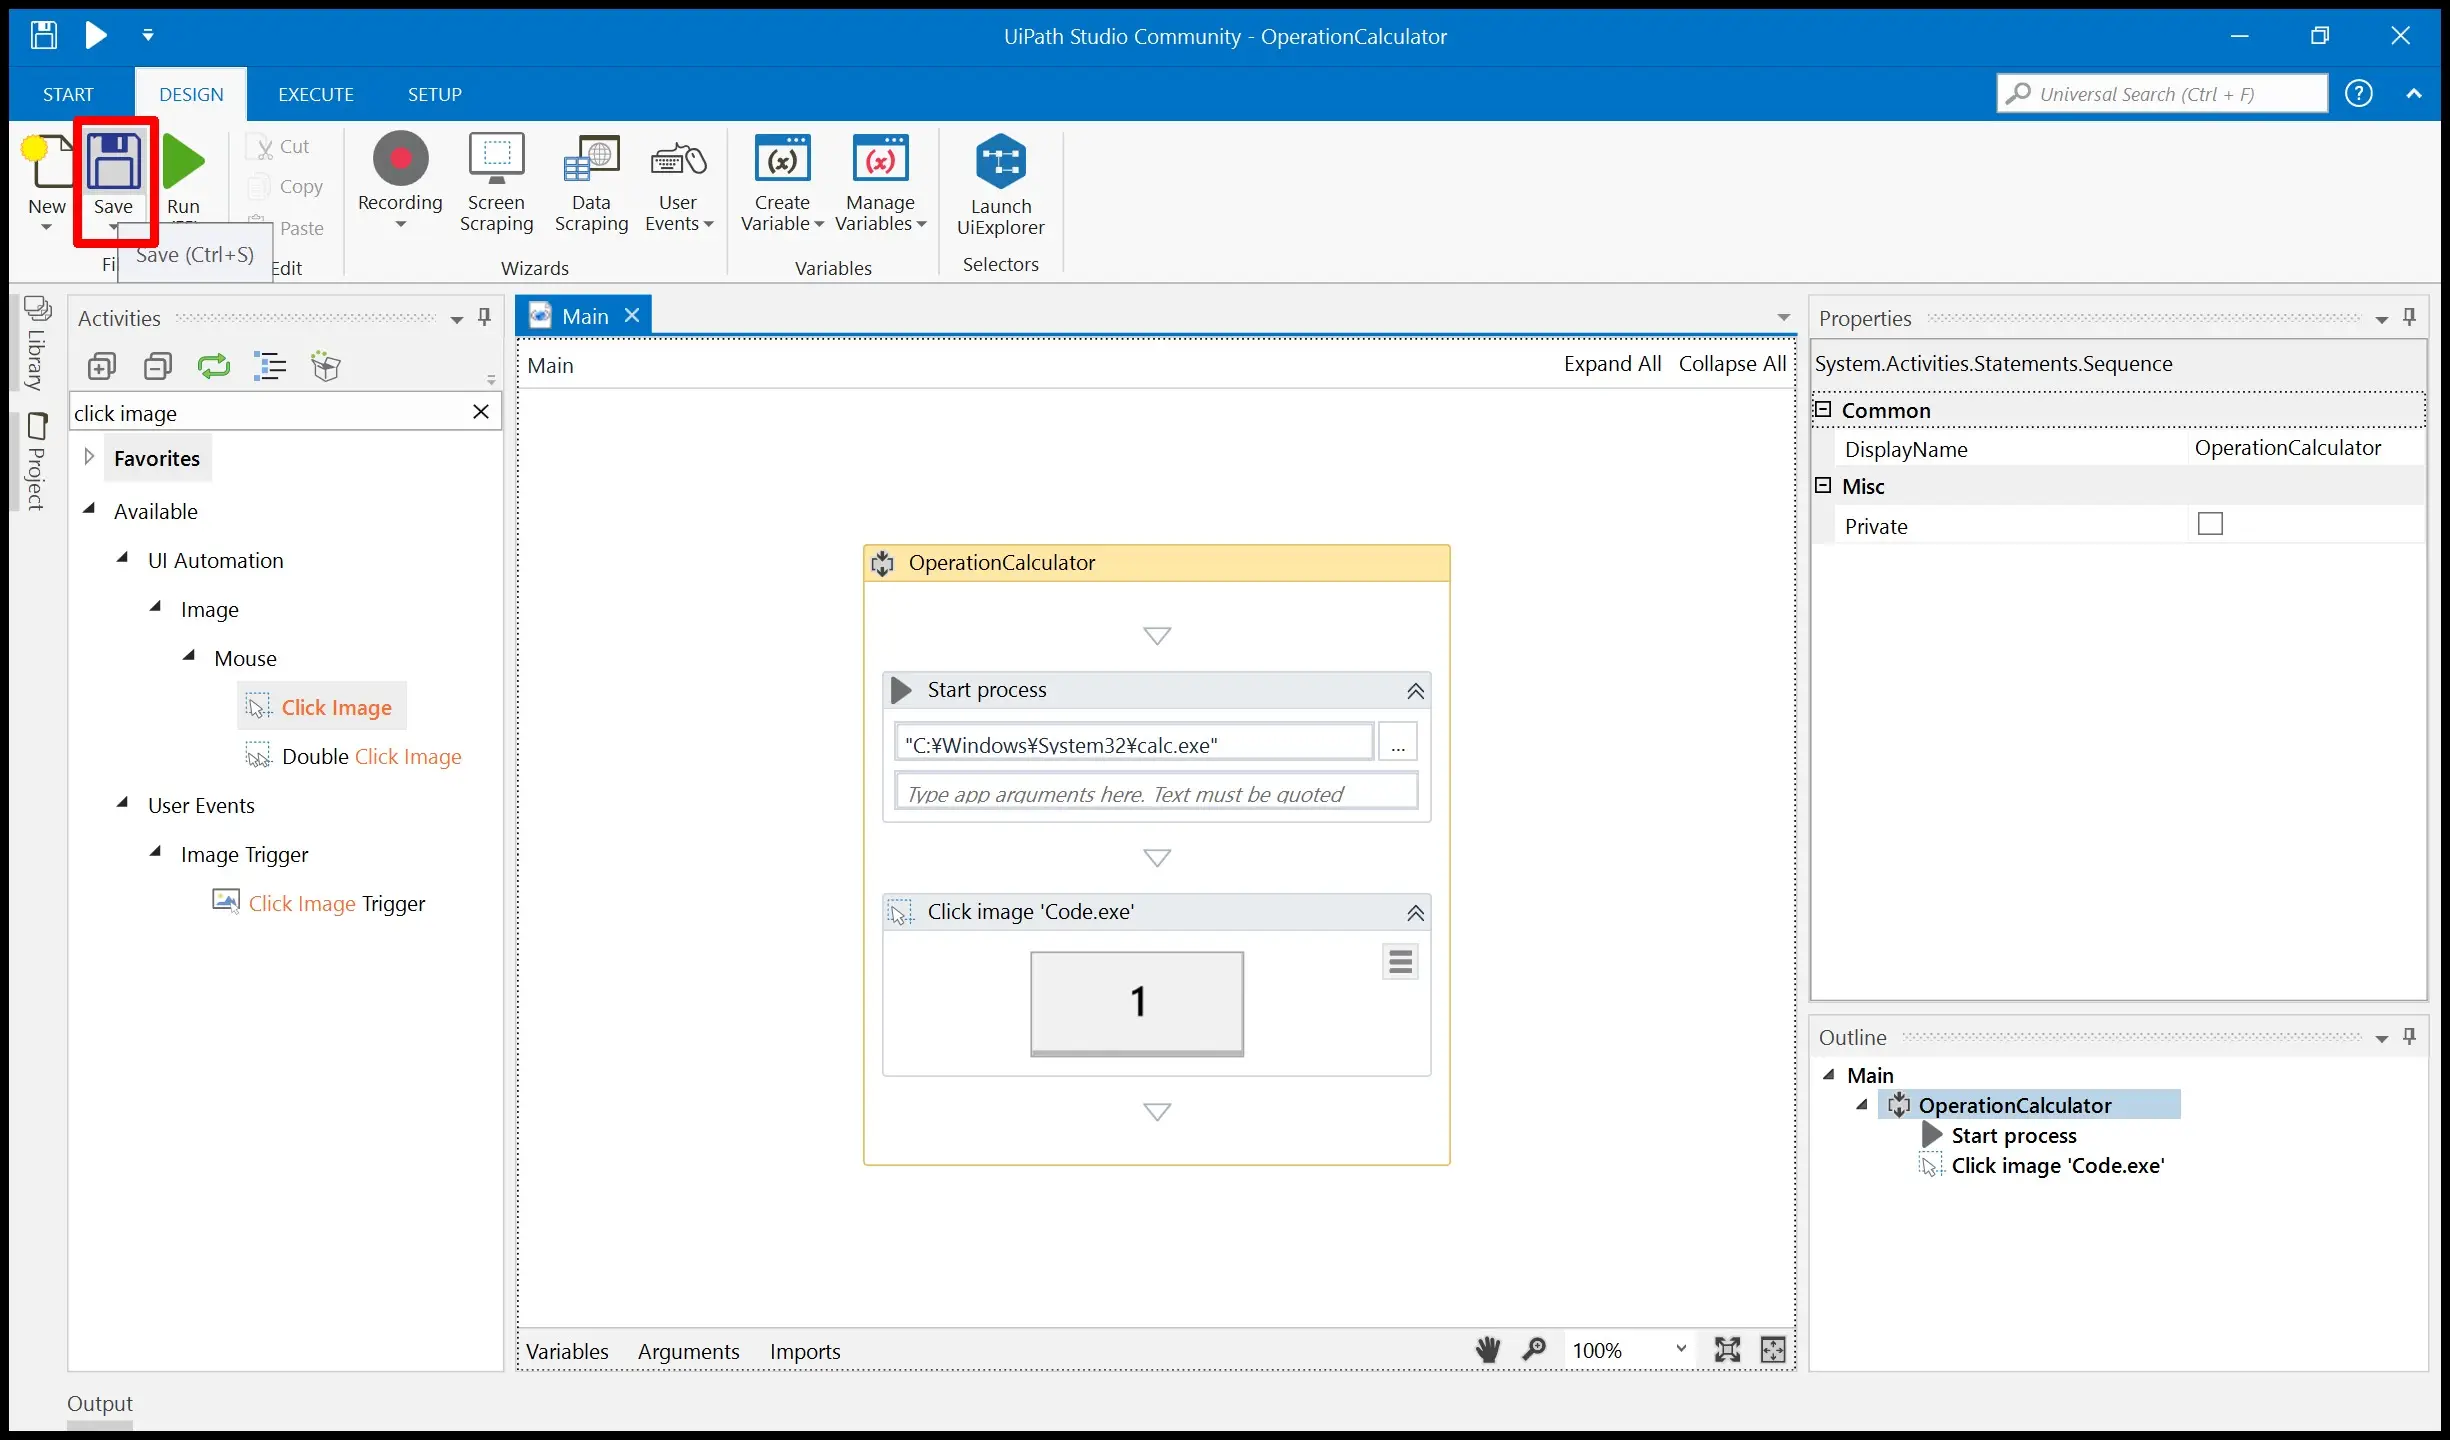
Task: Switch to the SETUP ribbon tab
Action: (x=434, y=94)
